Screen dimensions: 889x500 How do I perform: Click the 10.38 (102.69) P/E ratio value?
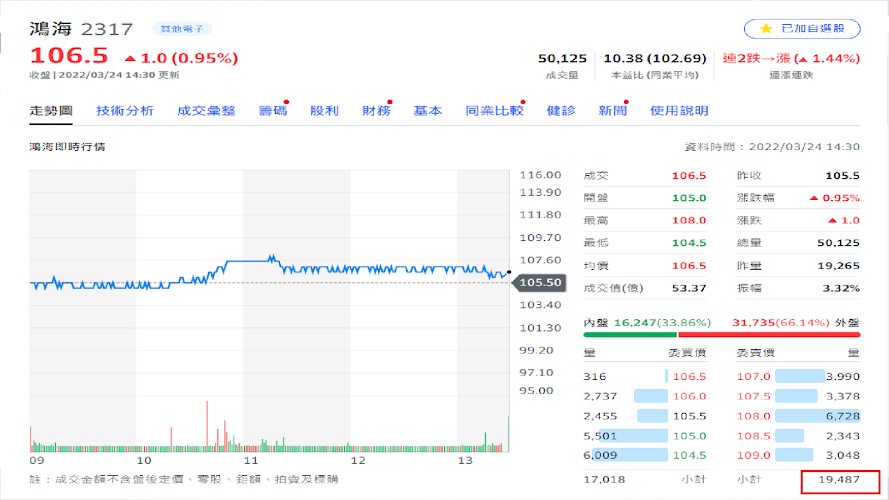[655, 58]
